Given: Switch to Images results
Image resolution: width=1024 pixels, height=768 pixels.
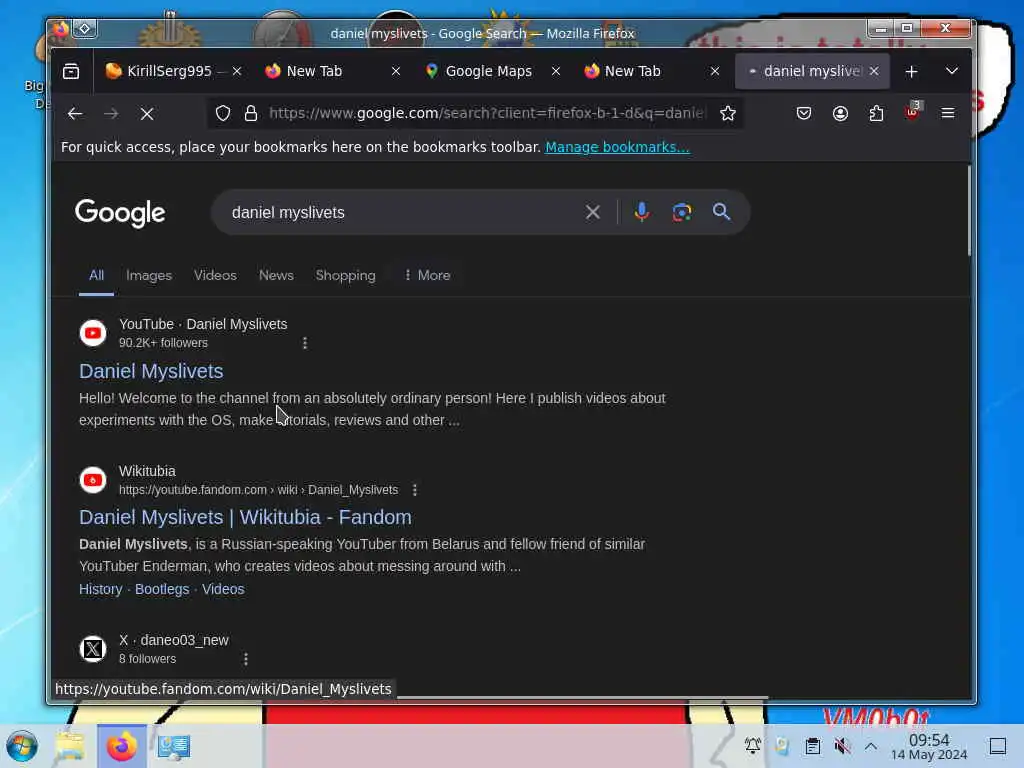Looking at the screenshot, I should [149, 276].
